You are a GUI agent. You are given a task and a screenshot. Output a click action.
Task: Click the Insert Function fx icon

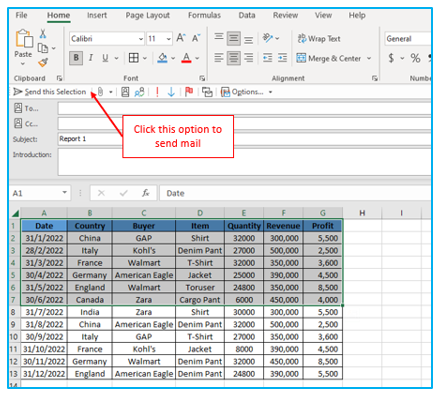(146, 193)
